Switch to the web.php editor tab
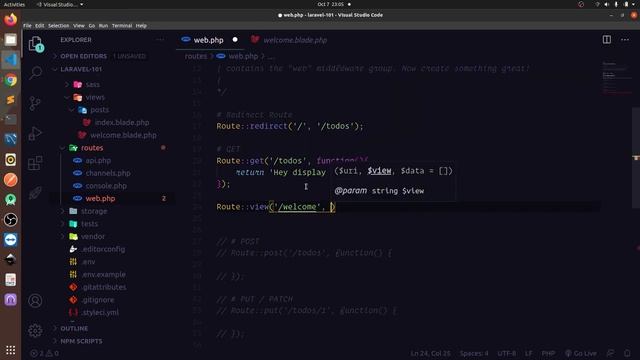 pyautogui.click(x=208, y=40)
